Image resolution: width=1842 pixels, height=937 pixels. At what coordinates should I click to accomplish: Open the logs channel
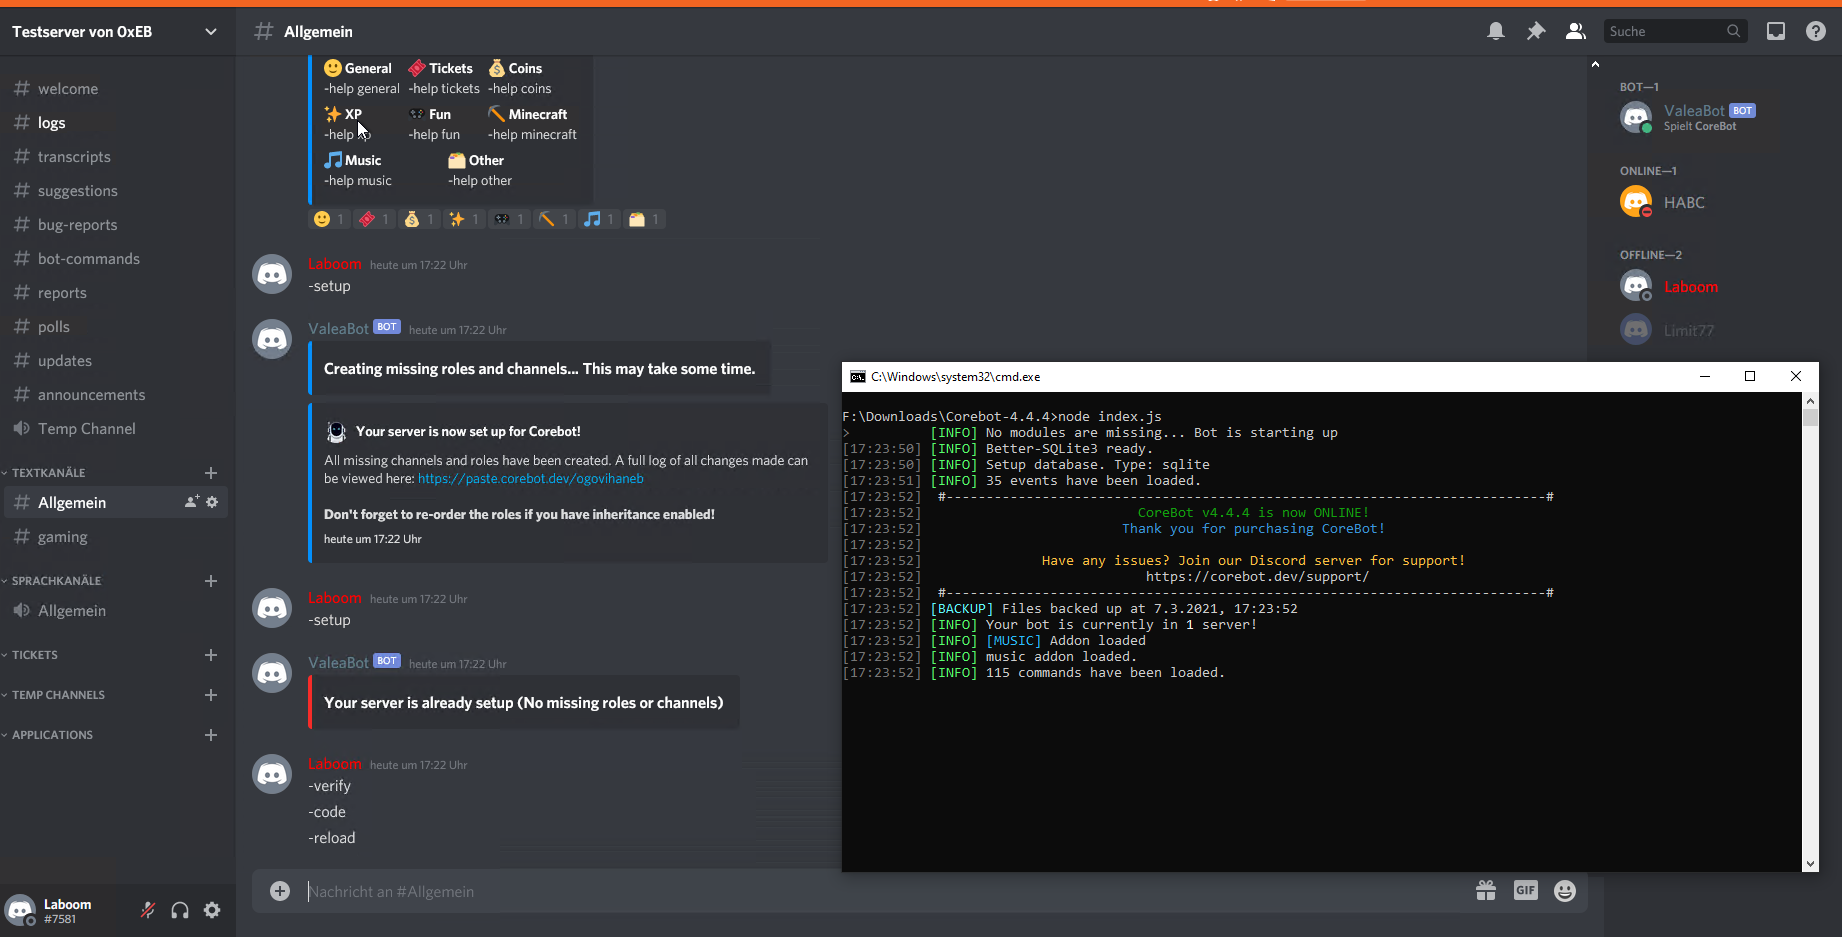coord(117,123)
